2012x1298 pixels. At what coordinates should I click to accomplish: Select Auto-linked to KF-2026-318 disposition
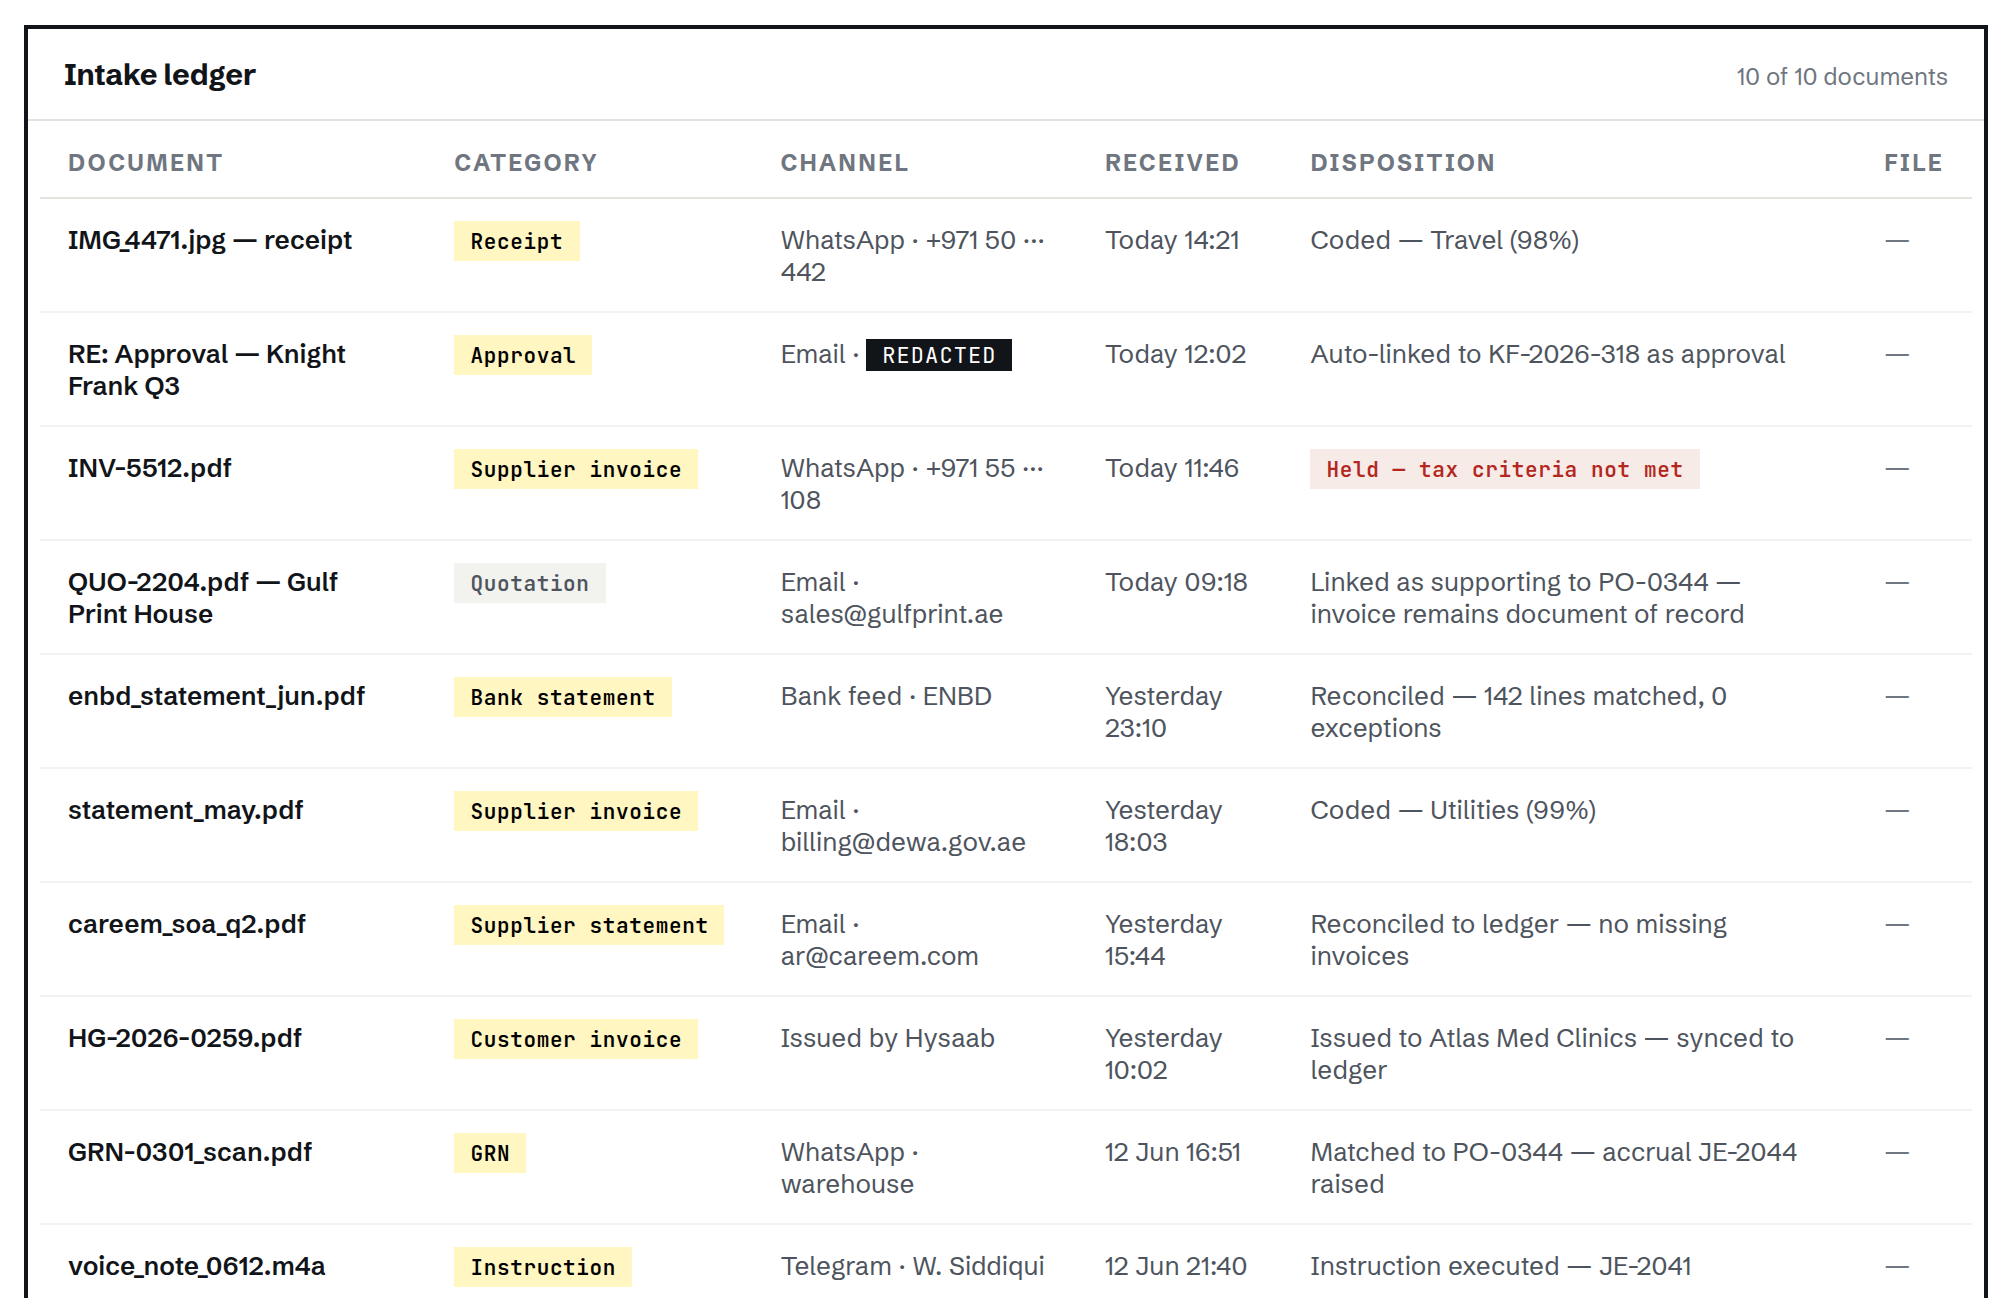point(1547,354)
